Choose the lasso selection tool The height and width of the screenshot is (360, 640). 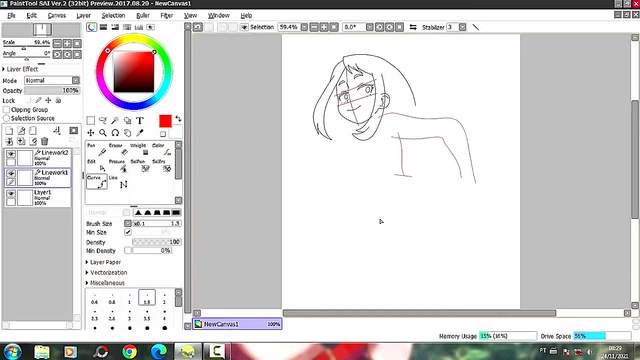103,120
